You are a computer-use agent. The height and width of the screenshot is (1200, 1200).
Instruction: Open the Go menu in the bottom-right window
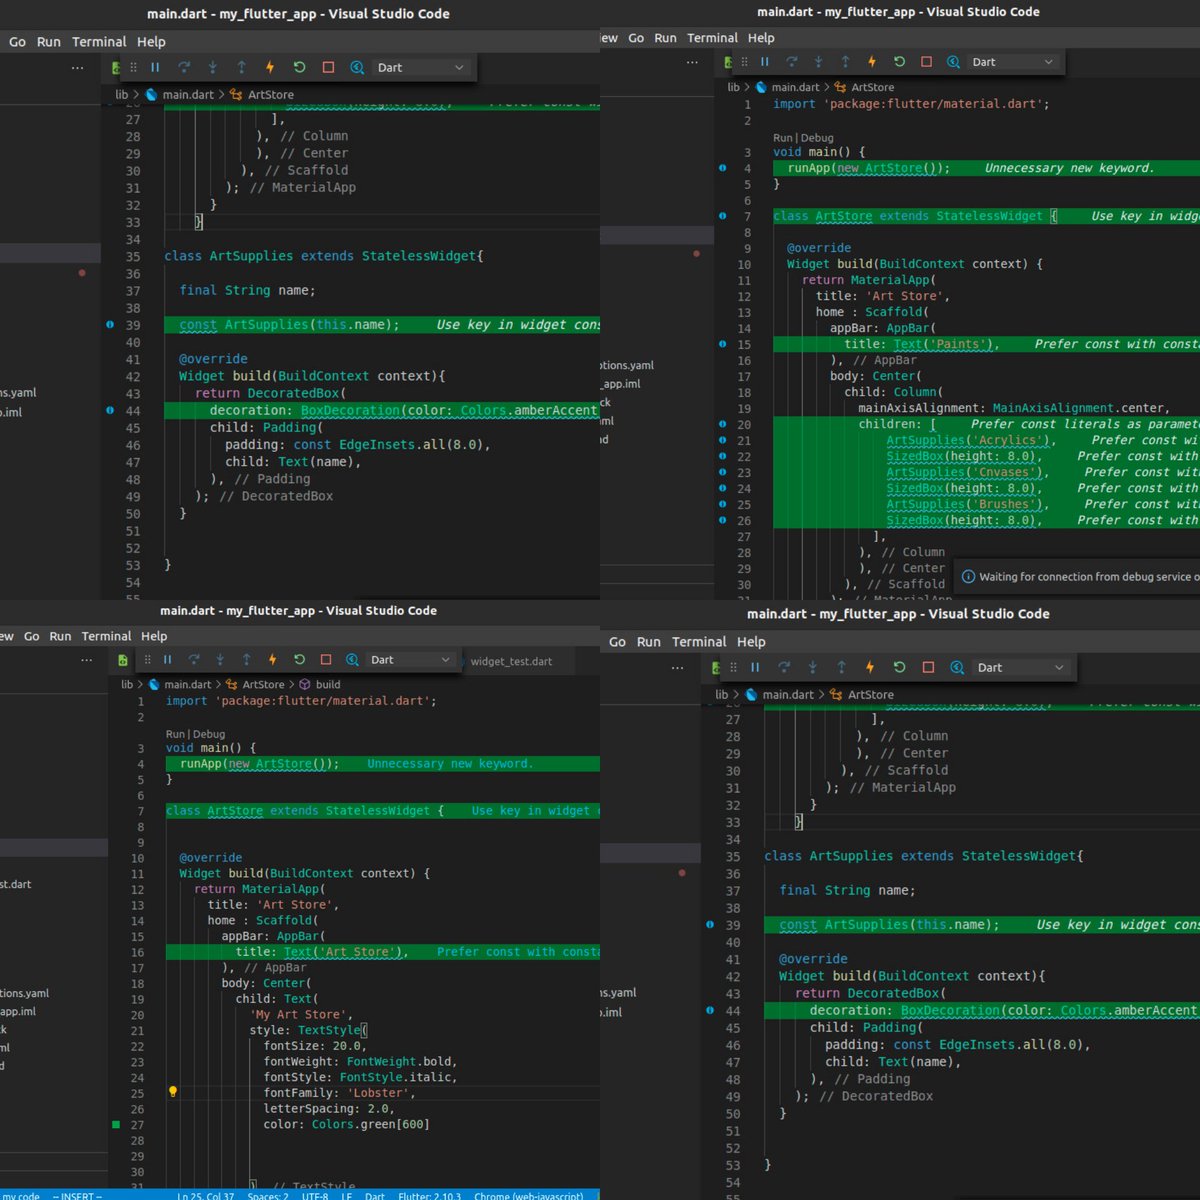coord(618,642)
